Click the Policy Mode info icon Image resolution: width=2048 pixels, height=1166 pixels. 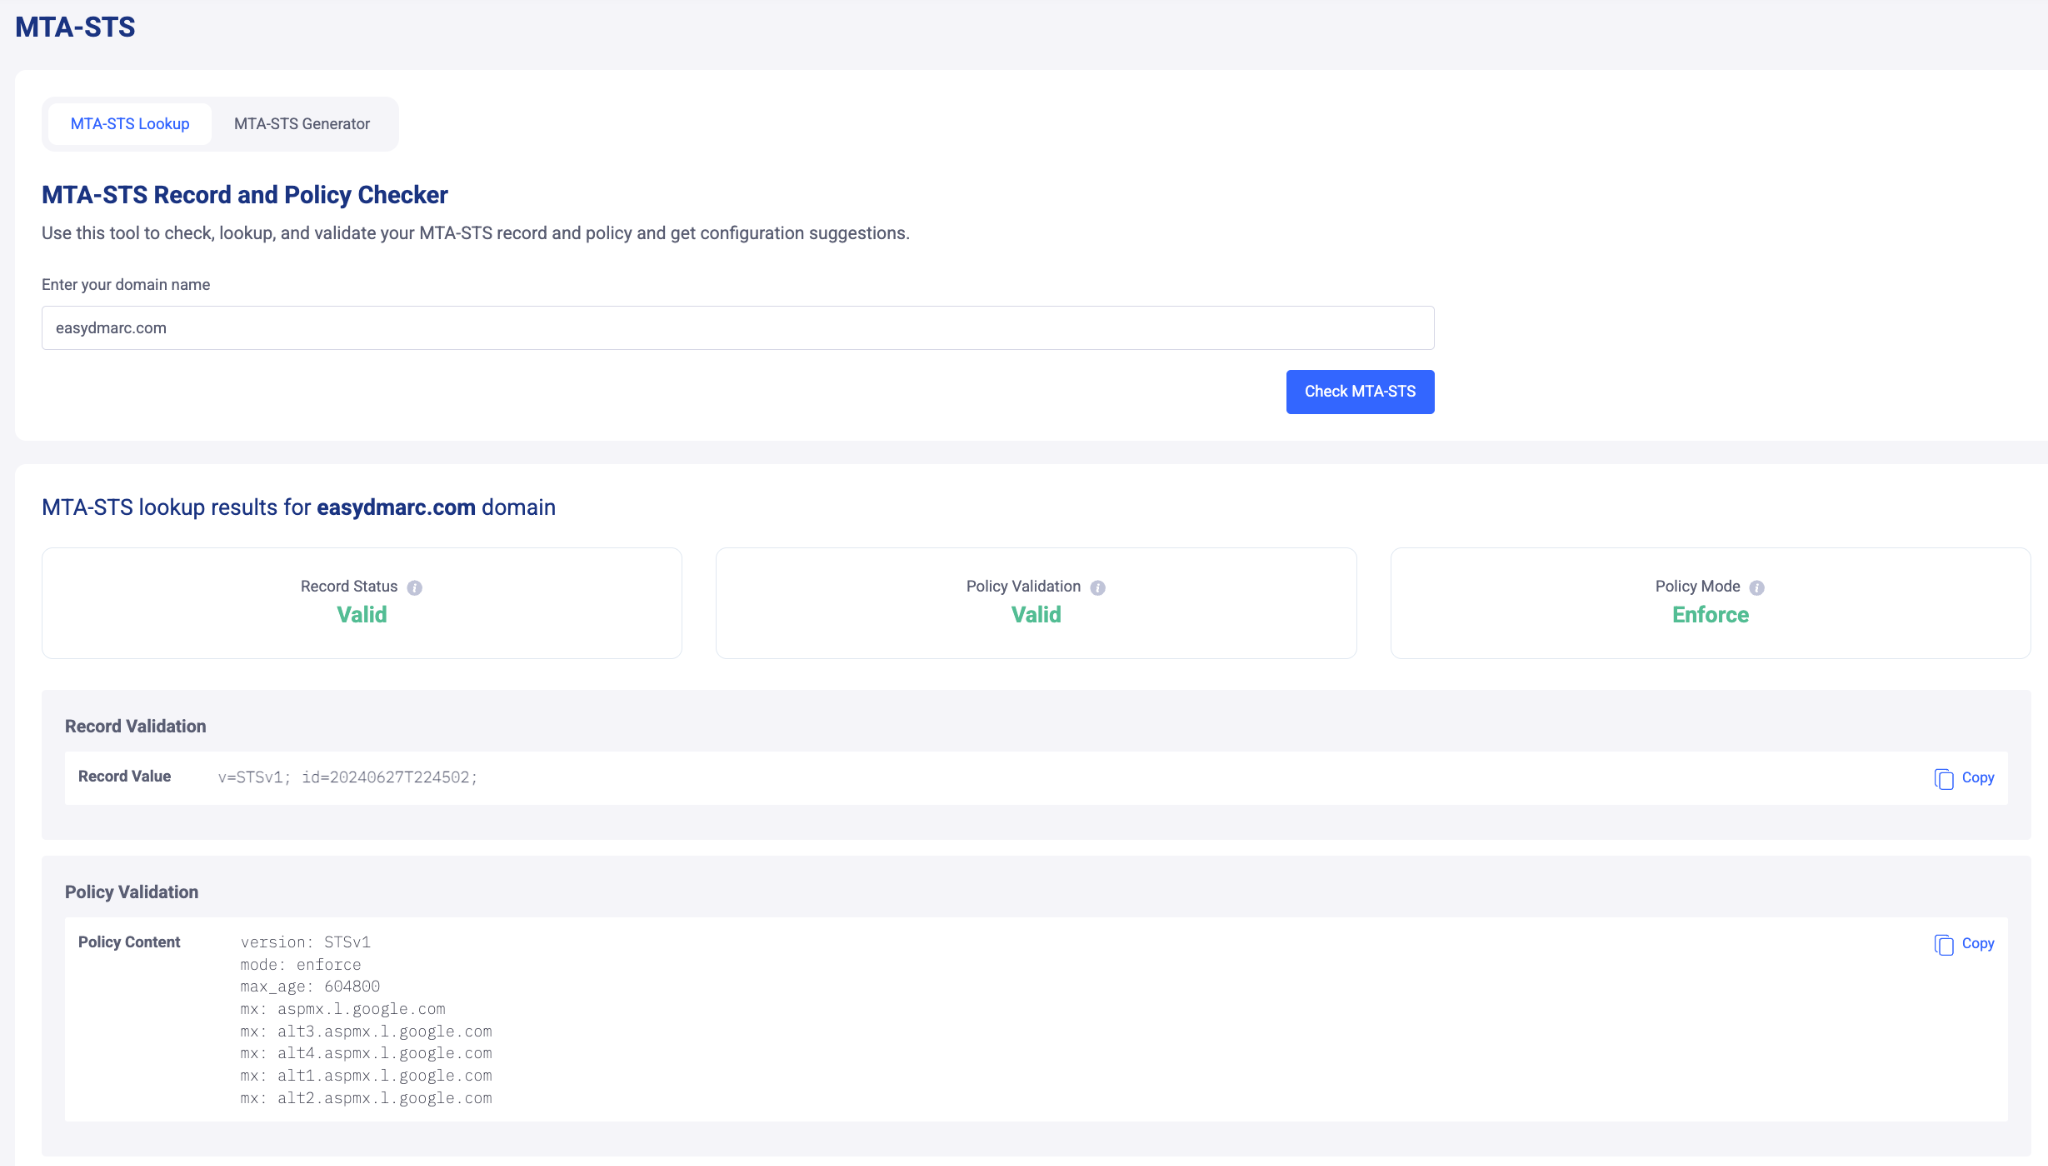(1756, 588)
